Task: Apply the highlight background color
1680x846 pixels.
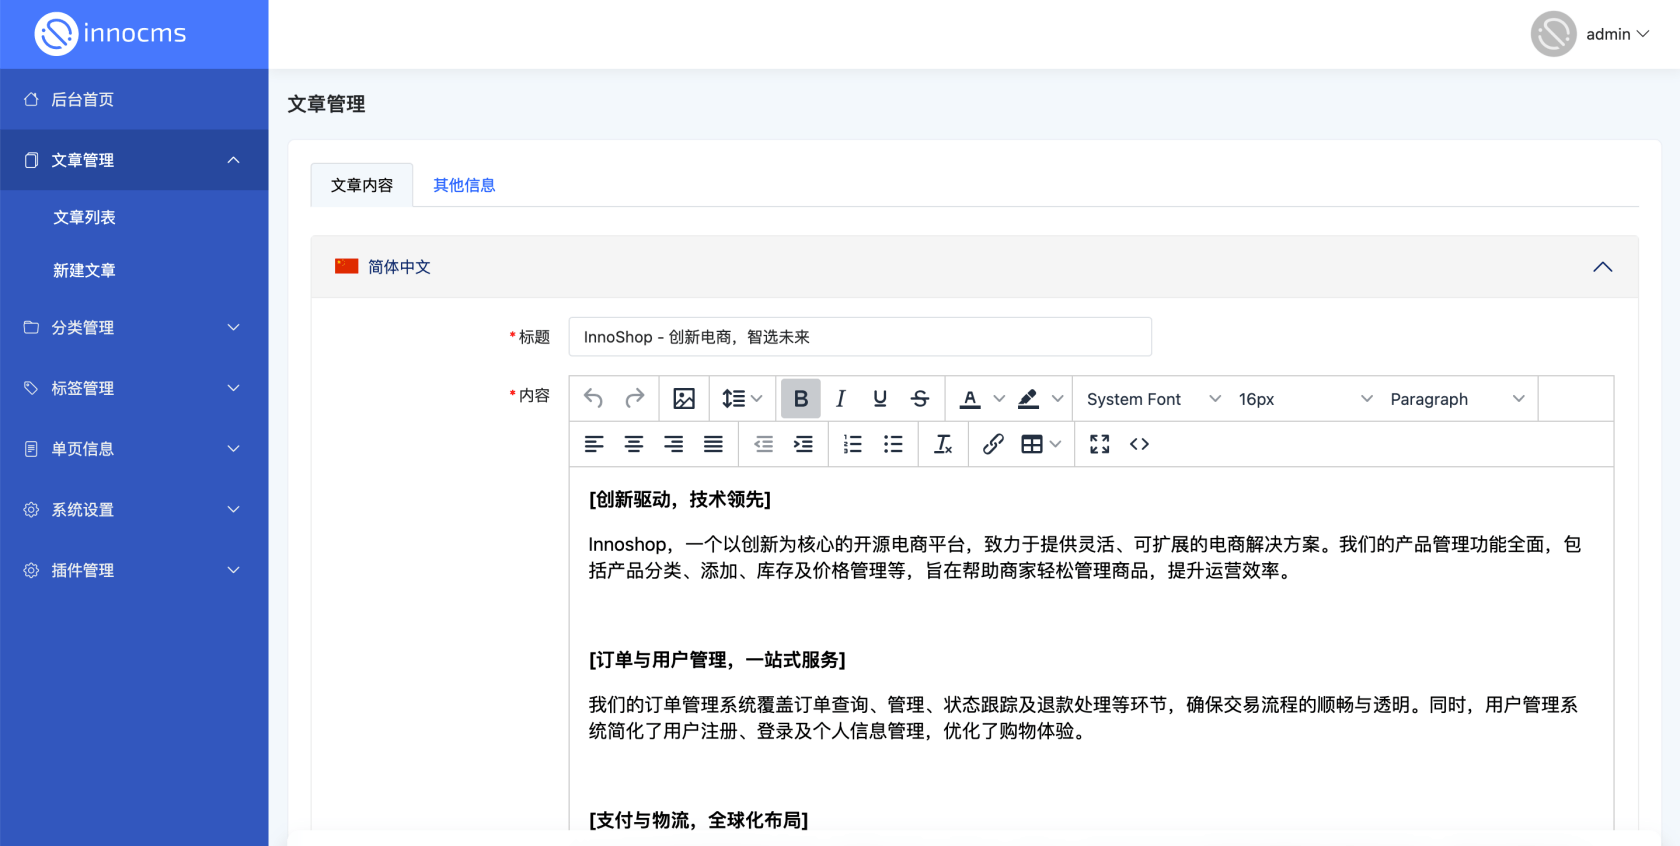Action: pos(1028,399)
